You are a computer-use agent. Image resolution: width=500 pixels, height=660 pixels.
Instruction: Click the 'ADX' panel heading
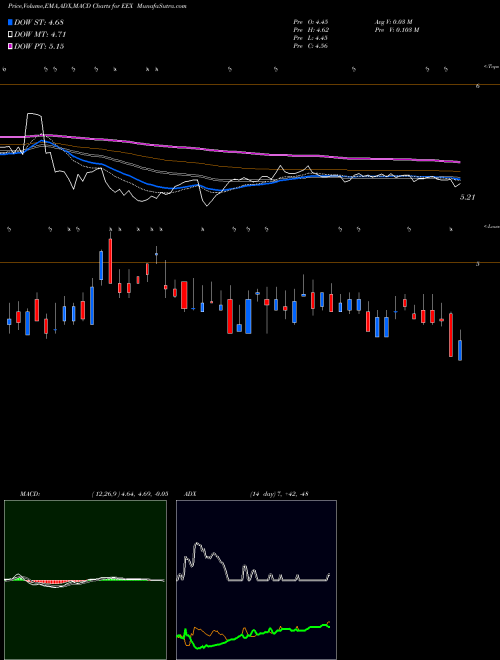coord(188,494)
